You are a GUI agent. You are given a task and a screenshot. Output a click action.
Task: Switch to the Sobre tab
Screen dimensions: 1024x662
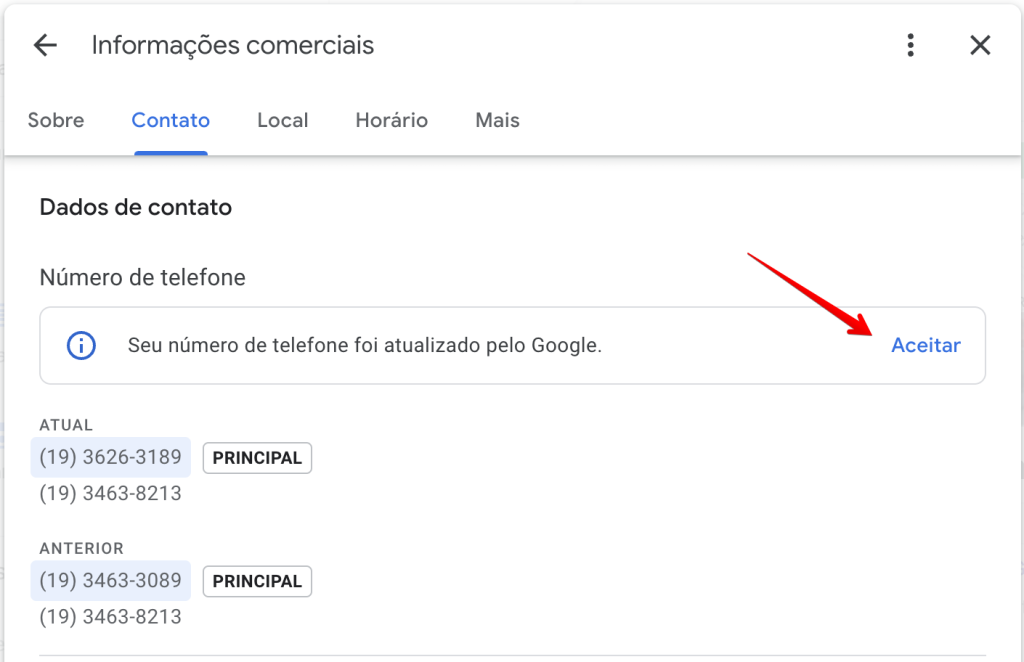tap(56, 120)
